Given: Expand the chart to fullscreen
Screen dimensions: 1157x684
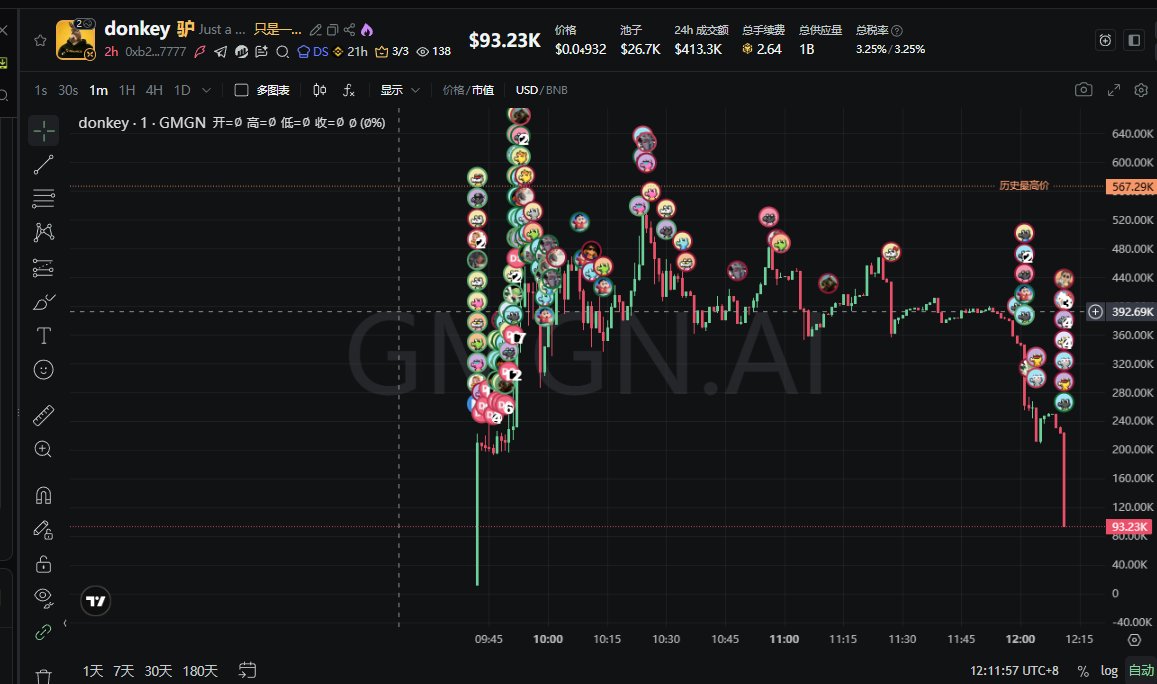Looking at the screenshot, I should tap(1113, 90).
